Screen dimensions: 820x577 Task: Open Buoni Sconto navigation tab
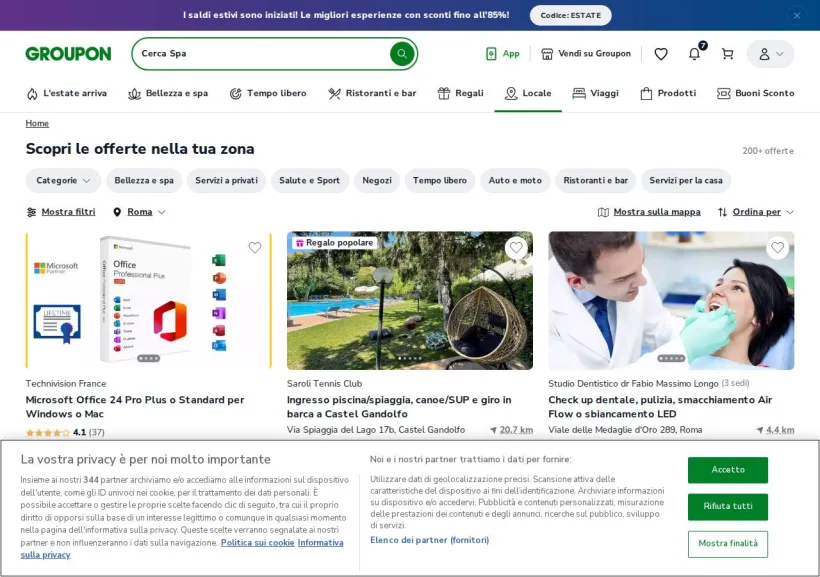(x=755, y=93)
